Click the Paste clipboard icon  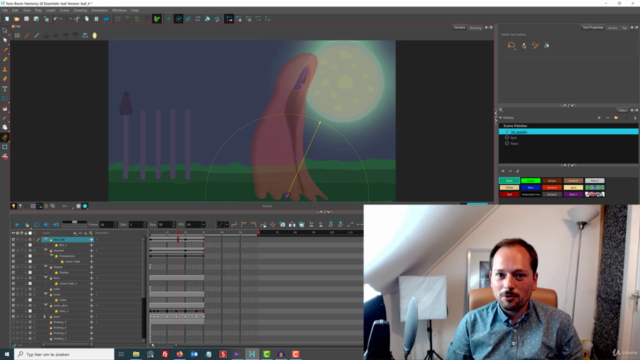pos(96,19)
